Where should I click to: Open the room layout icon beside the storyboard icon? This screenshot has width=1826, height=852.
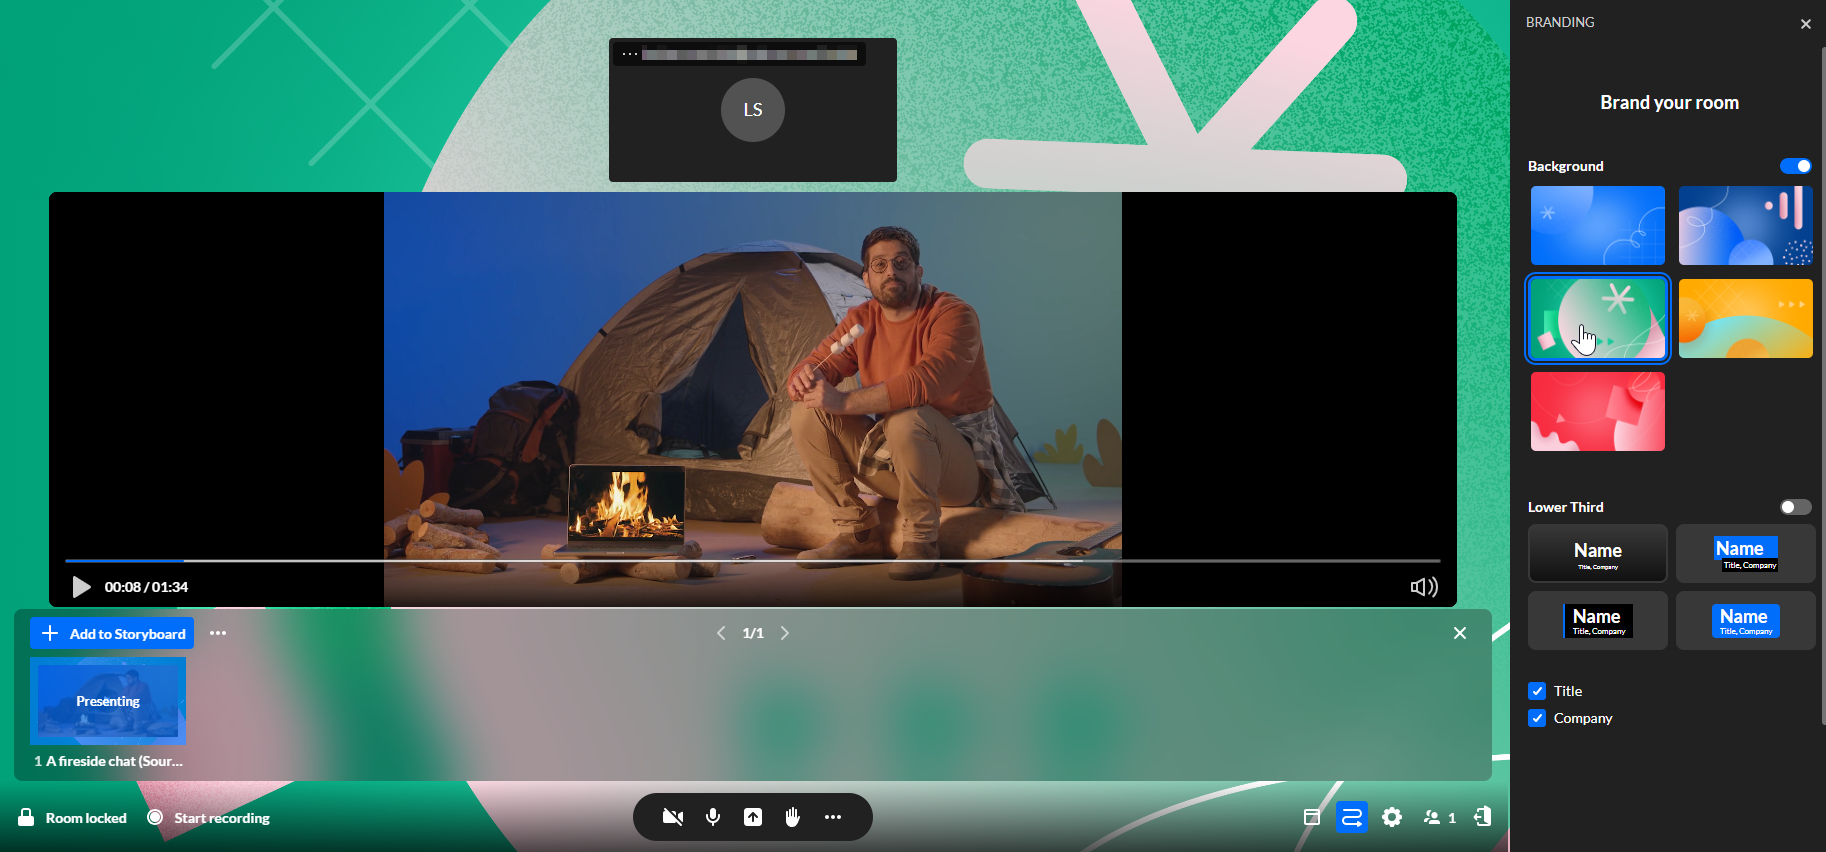[x=1312, y=817]
